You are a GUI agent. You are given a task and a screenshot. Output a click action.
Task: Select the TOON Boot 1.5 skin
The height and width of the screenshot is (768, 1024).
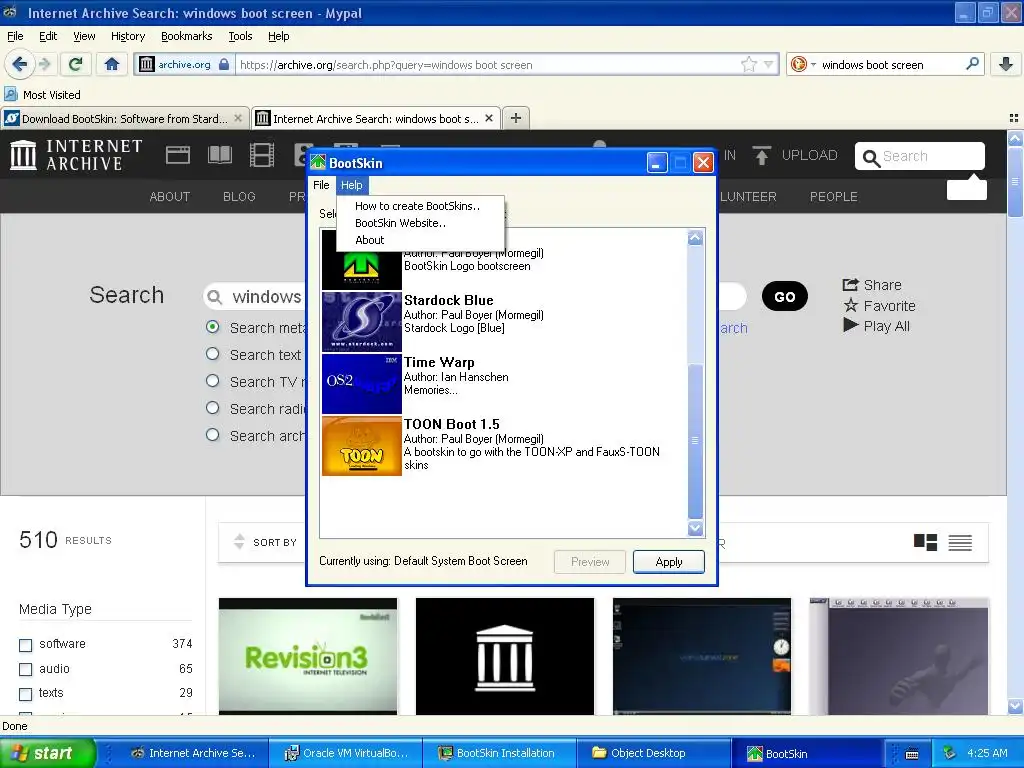(503, 446)
